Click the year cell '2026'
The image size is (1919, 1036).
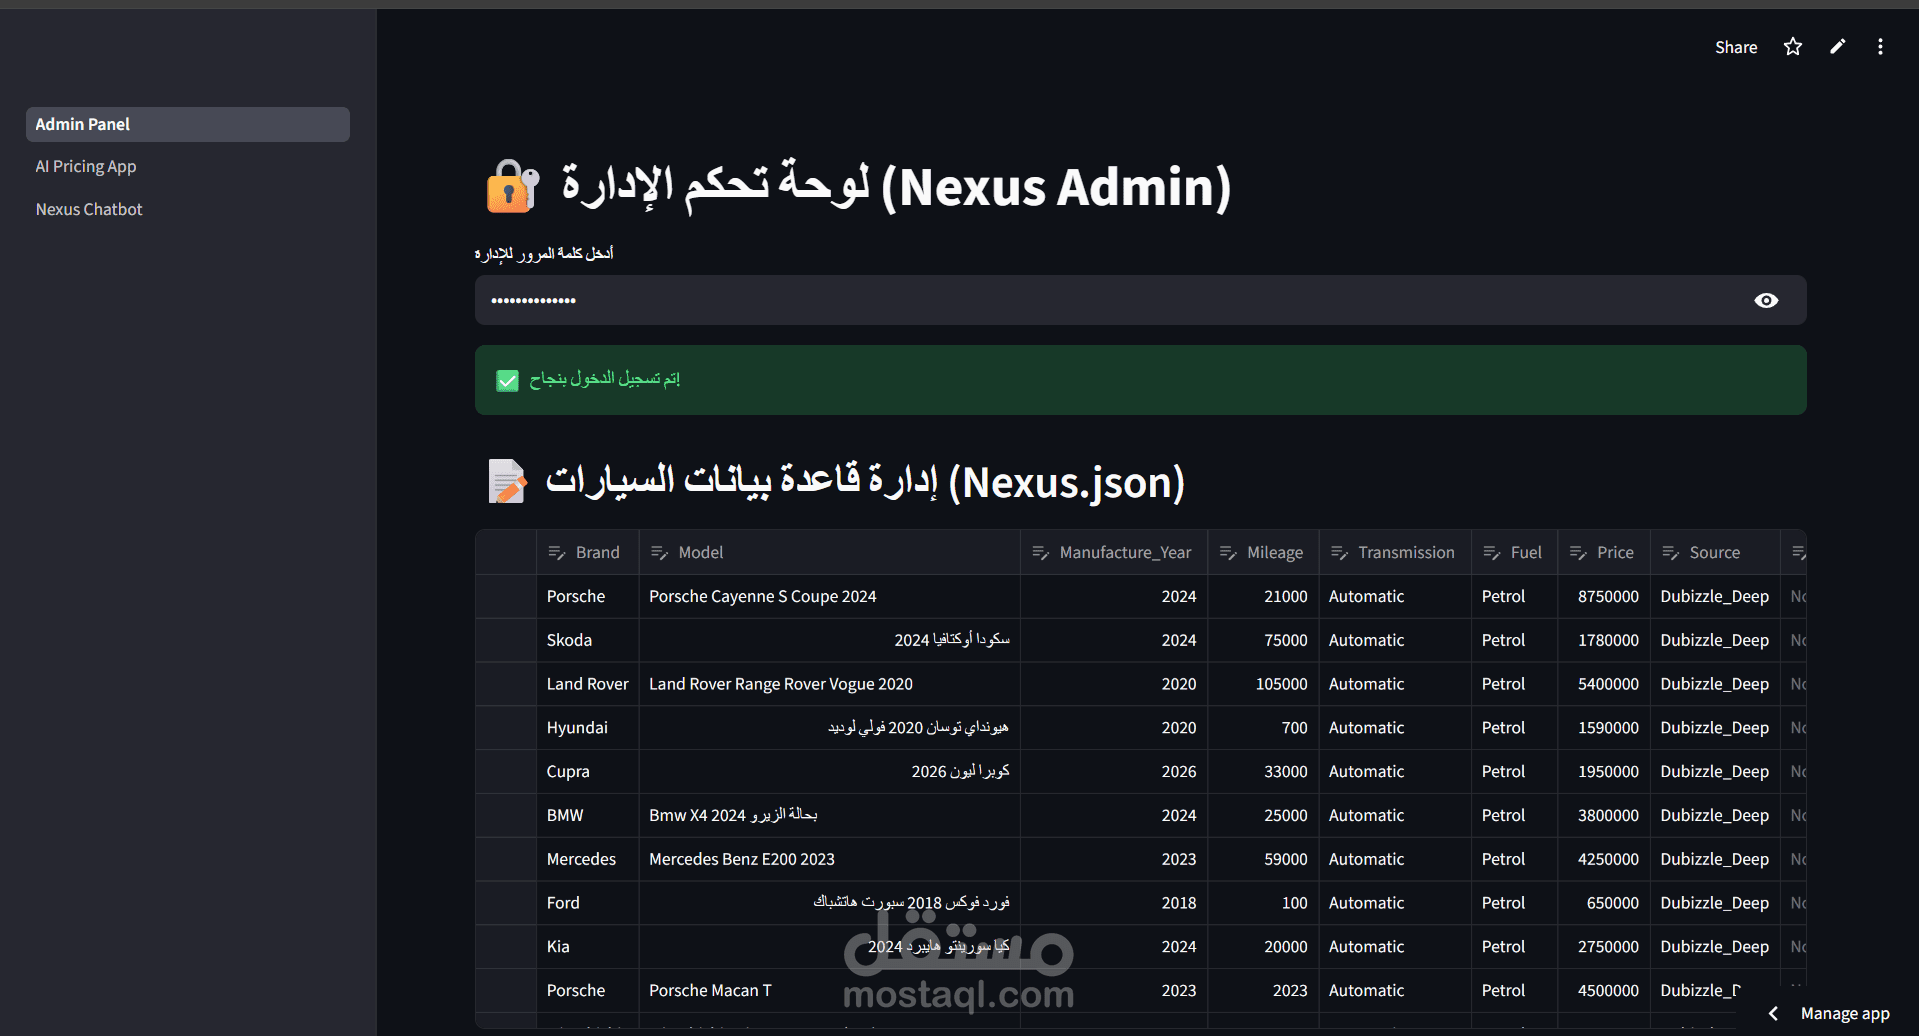(x=1114, y=772)
